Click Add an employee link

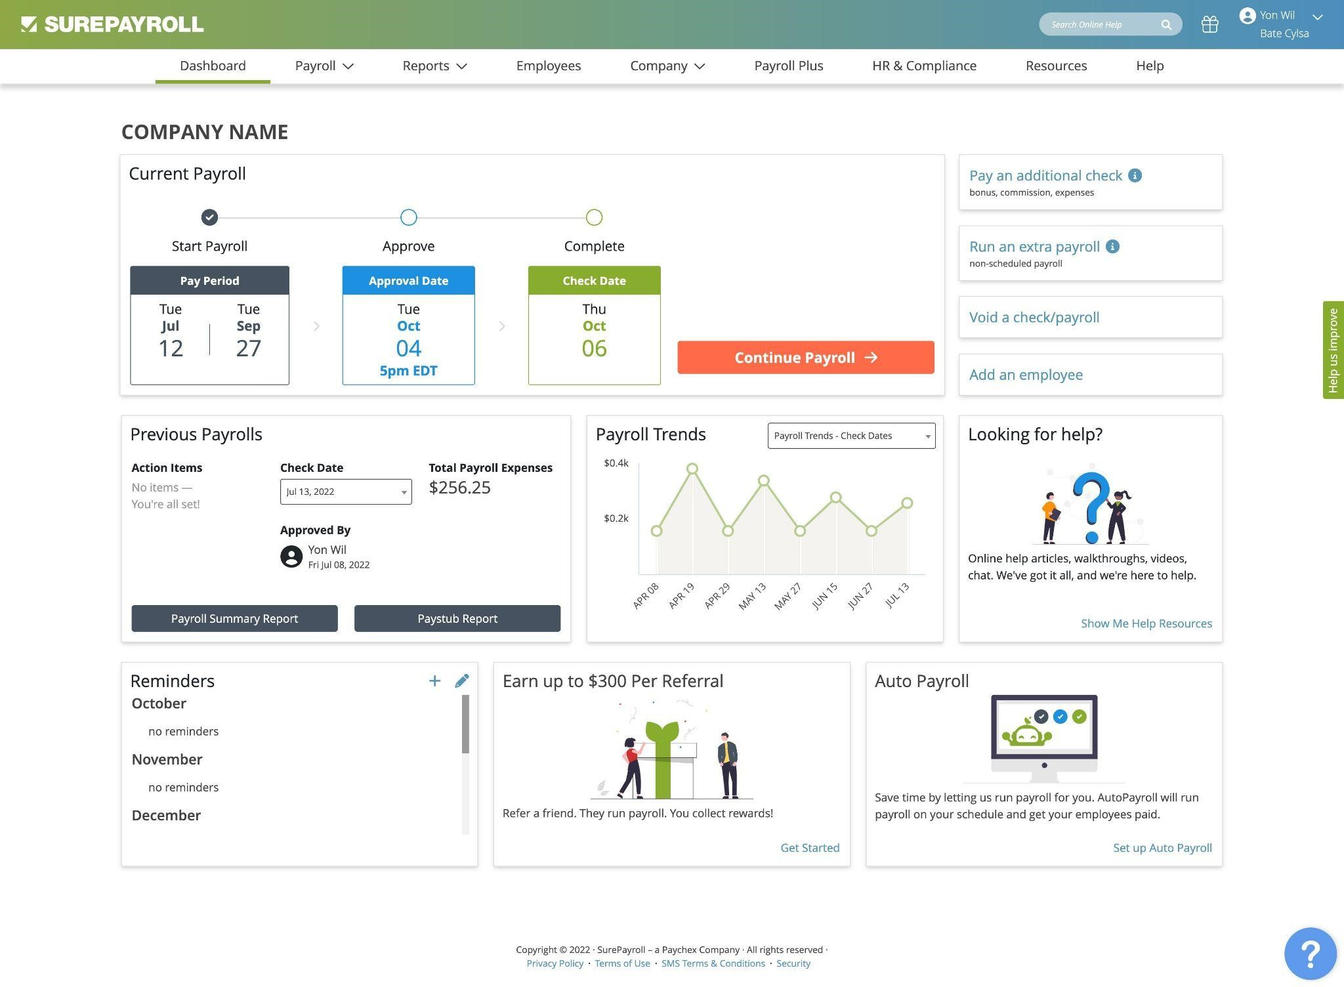coord(1026,375)
